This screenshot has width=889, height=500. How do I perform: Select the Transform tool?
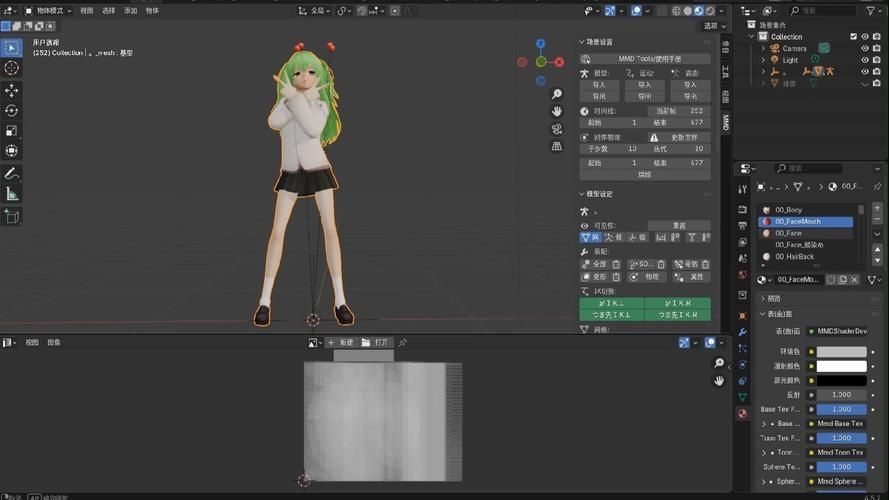[x=11, y=151]
